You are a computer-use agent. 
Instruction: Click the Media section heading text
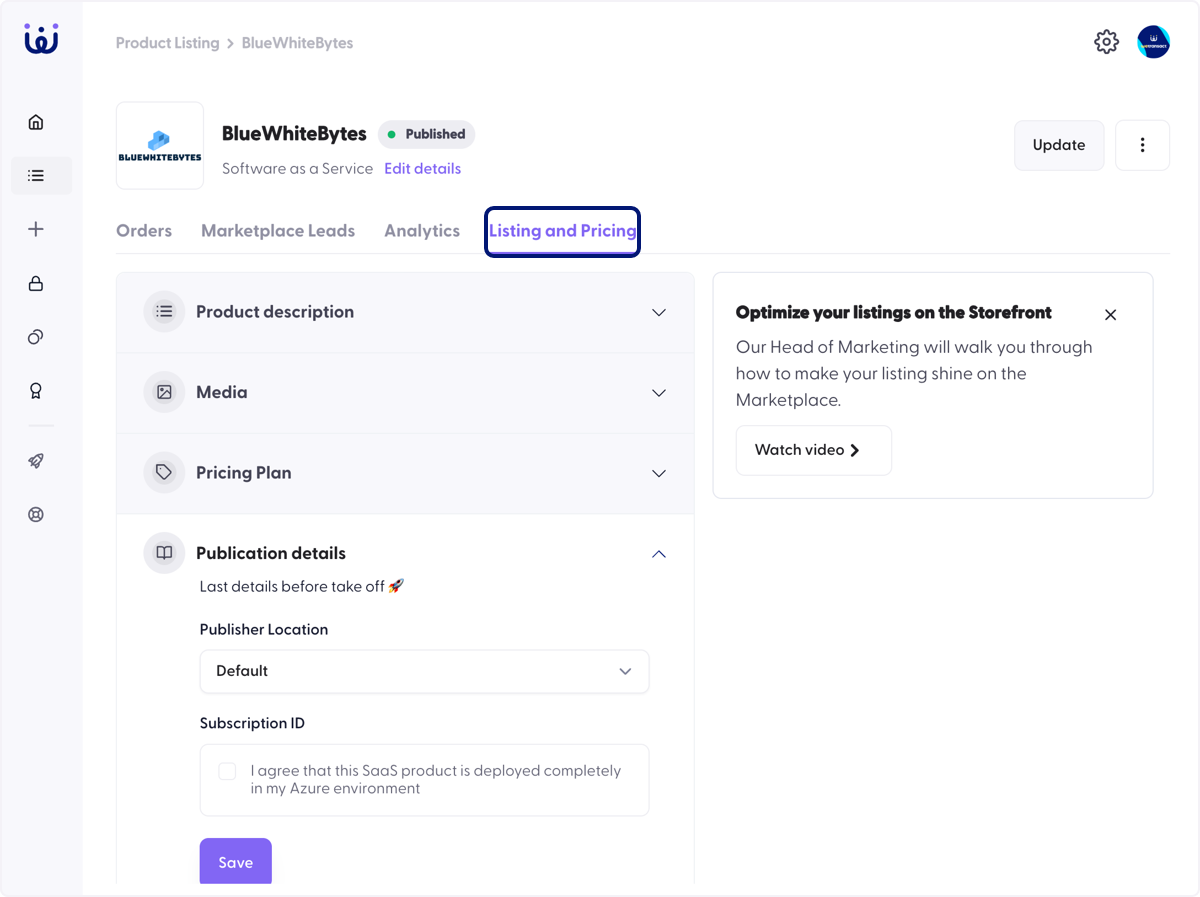(222, 393)
